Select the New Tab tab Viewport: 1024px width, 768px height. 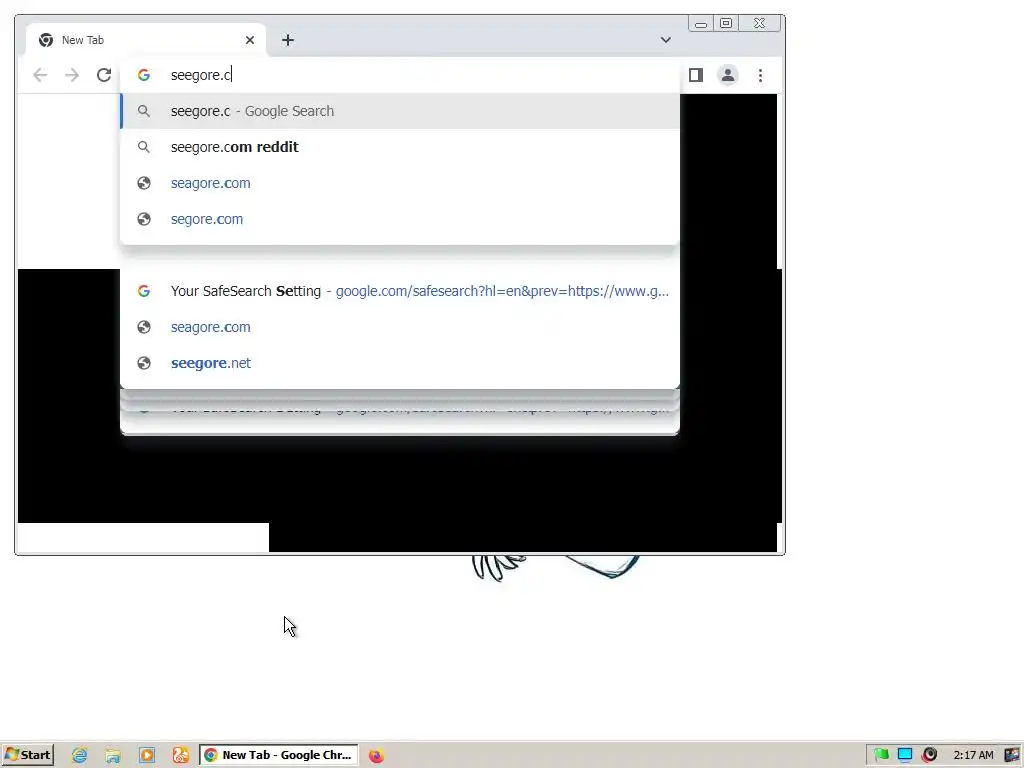click(x=146, y=40)
